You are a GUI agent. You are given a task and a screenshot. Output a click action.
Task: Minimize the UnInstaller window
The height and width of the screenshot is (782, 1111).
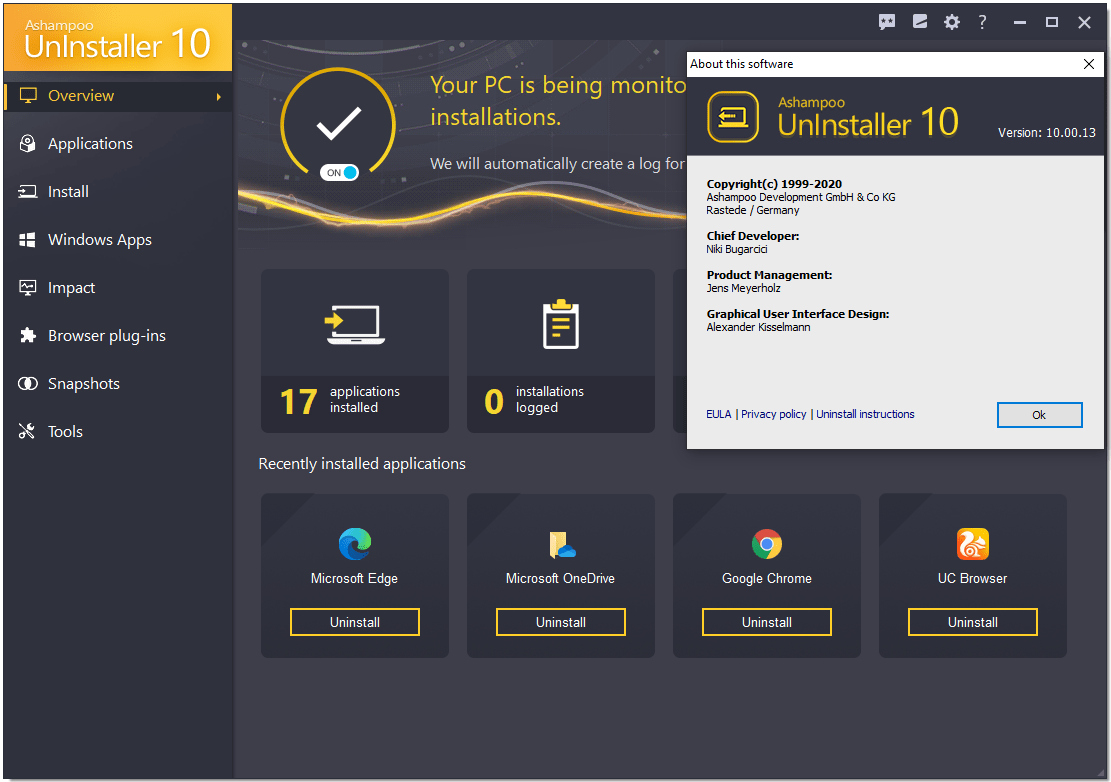1020,23
